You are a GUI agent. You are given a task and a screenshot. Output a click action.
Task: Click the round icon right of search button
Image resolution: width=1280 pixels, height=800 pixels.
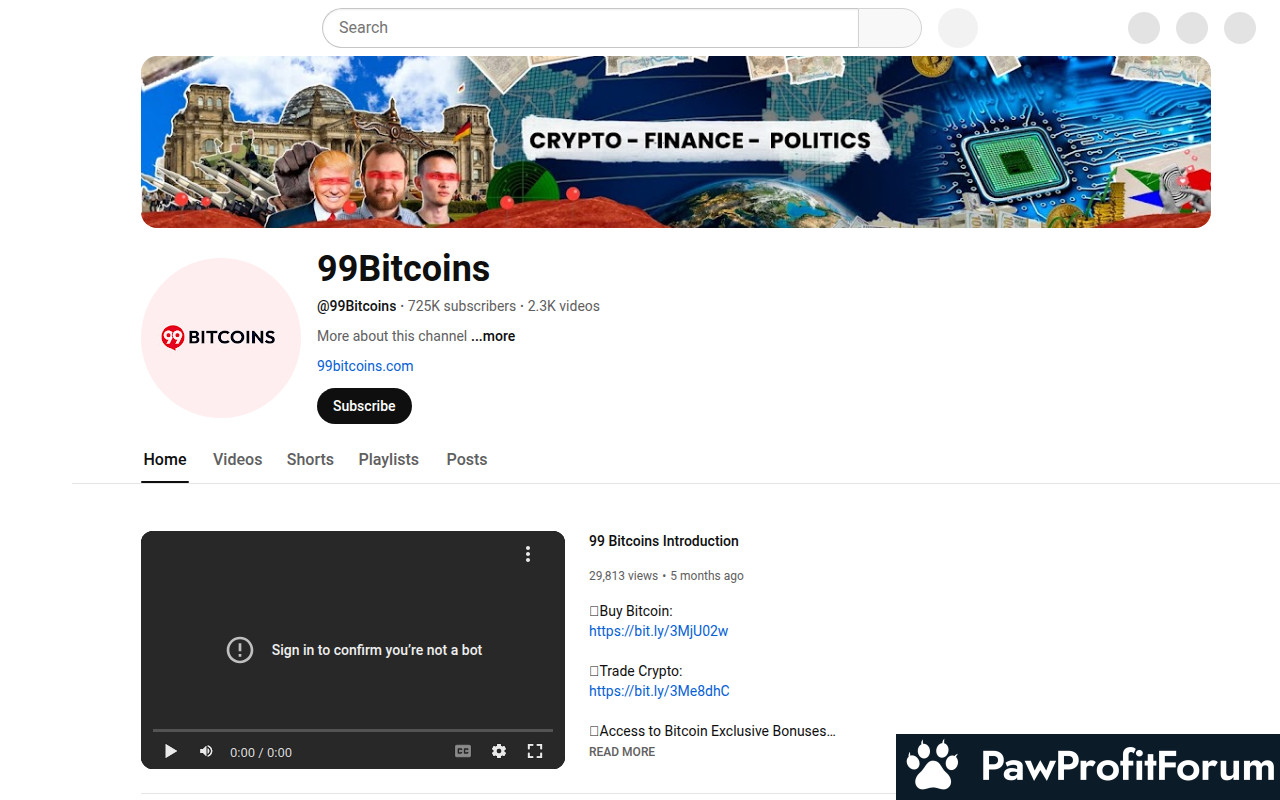pos(958,28)
